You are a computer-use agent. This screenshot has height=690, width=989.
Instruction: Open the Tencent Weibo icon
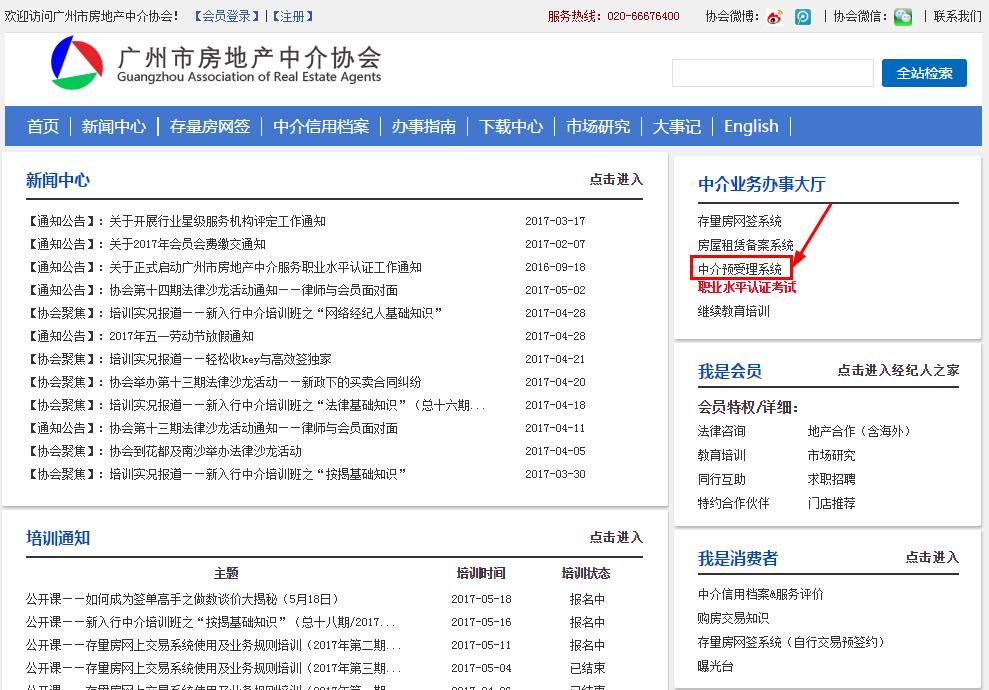click(803, 17)
